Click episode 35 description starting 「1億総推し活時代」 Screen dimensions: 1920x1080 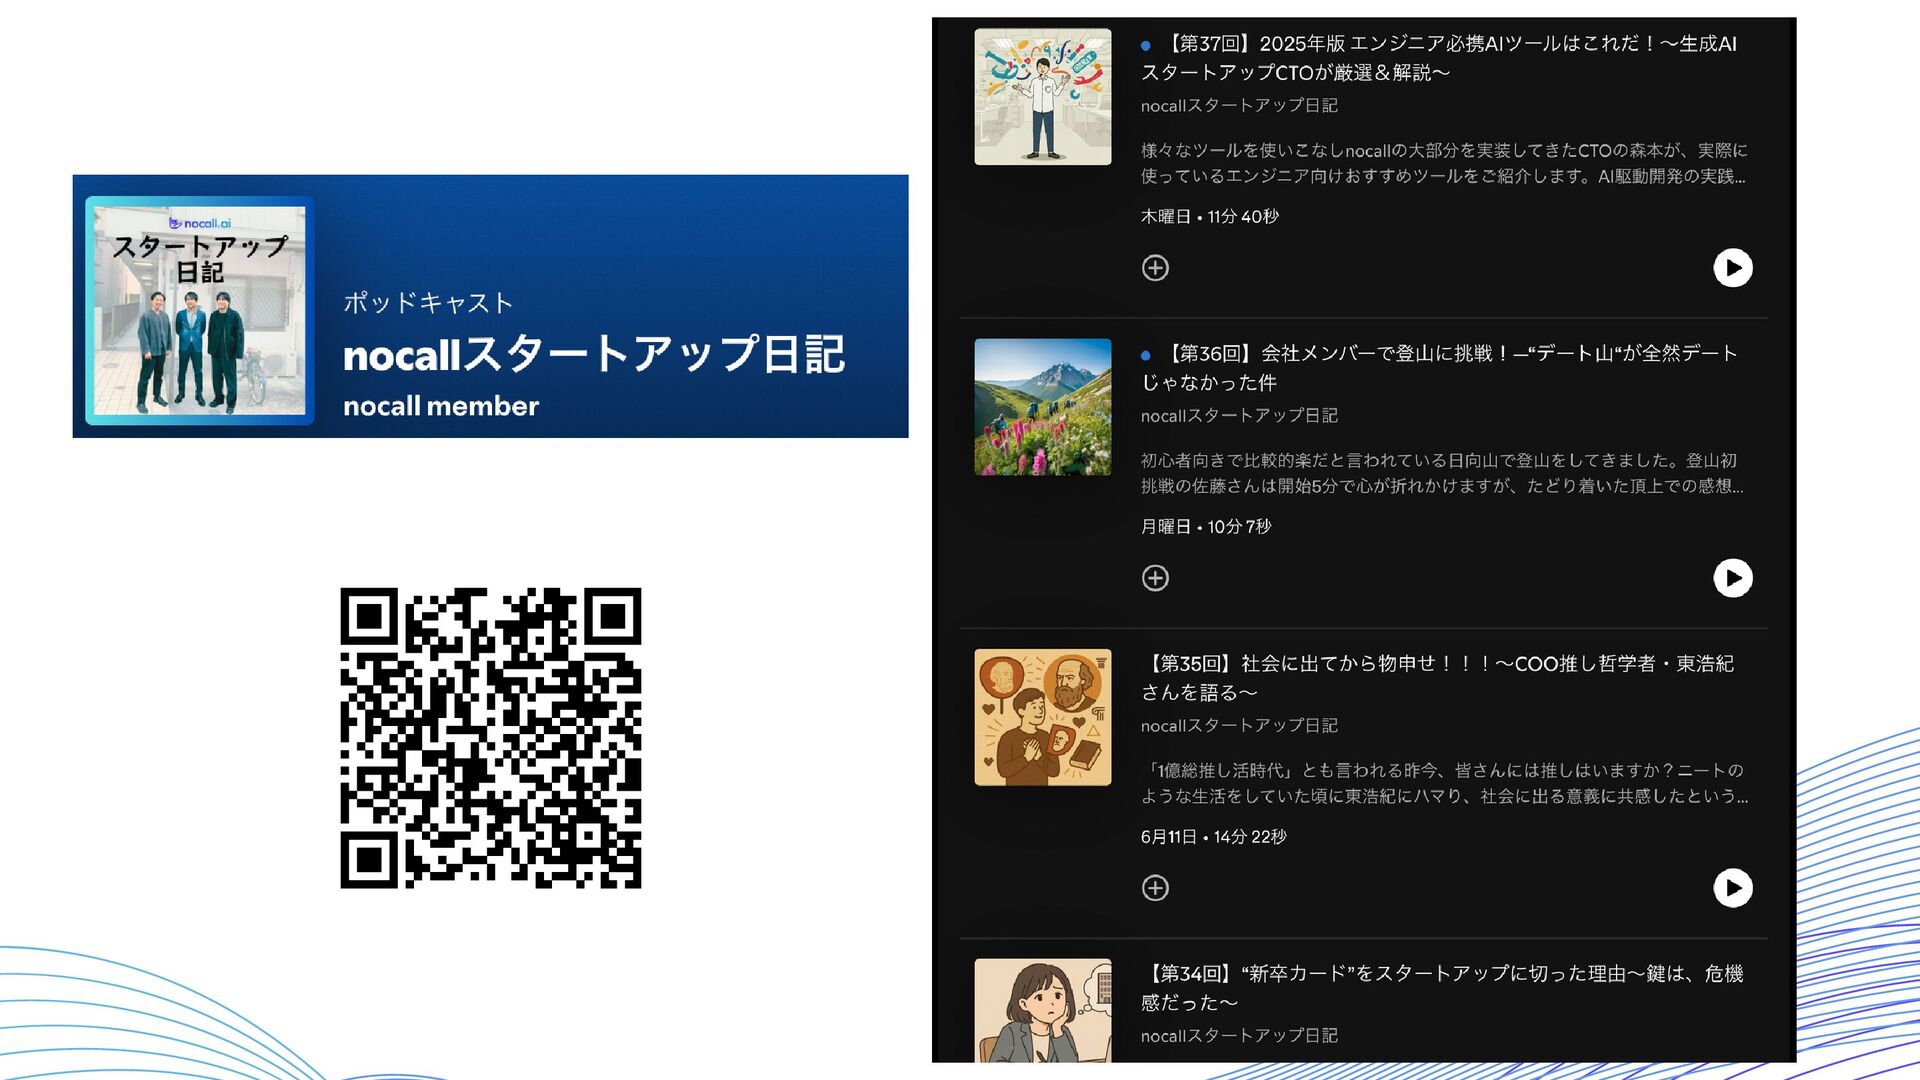(1445, 783)
